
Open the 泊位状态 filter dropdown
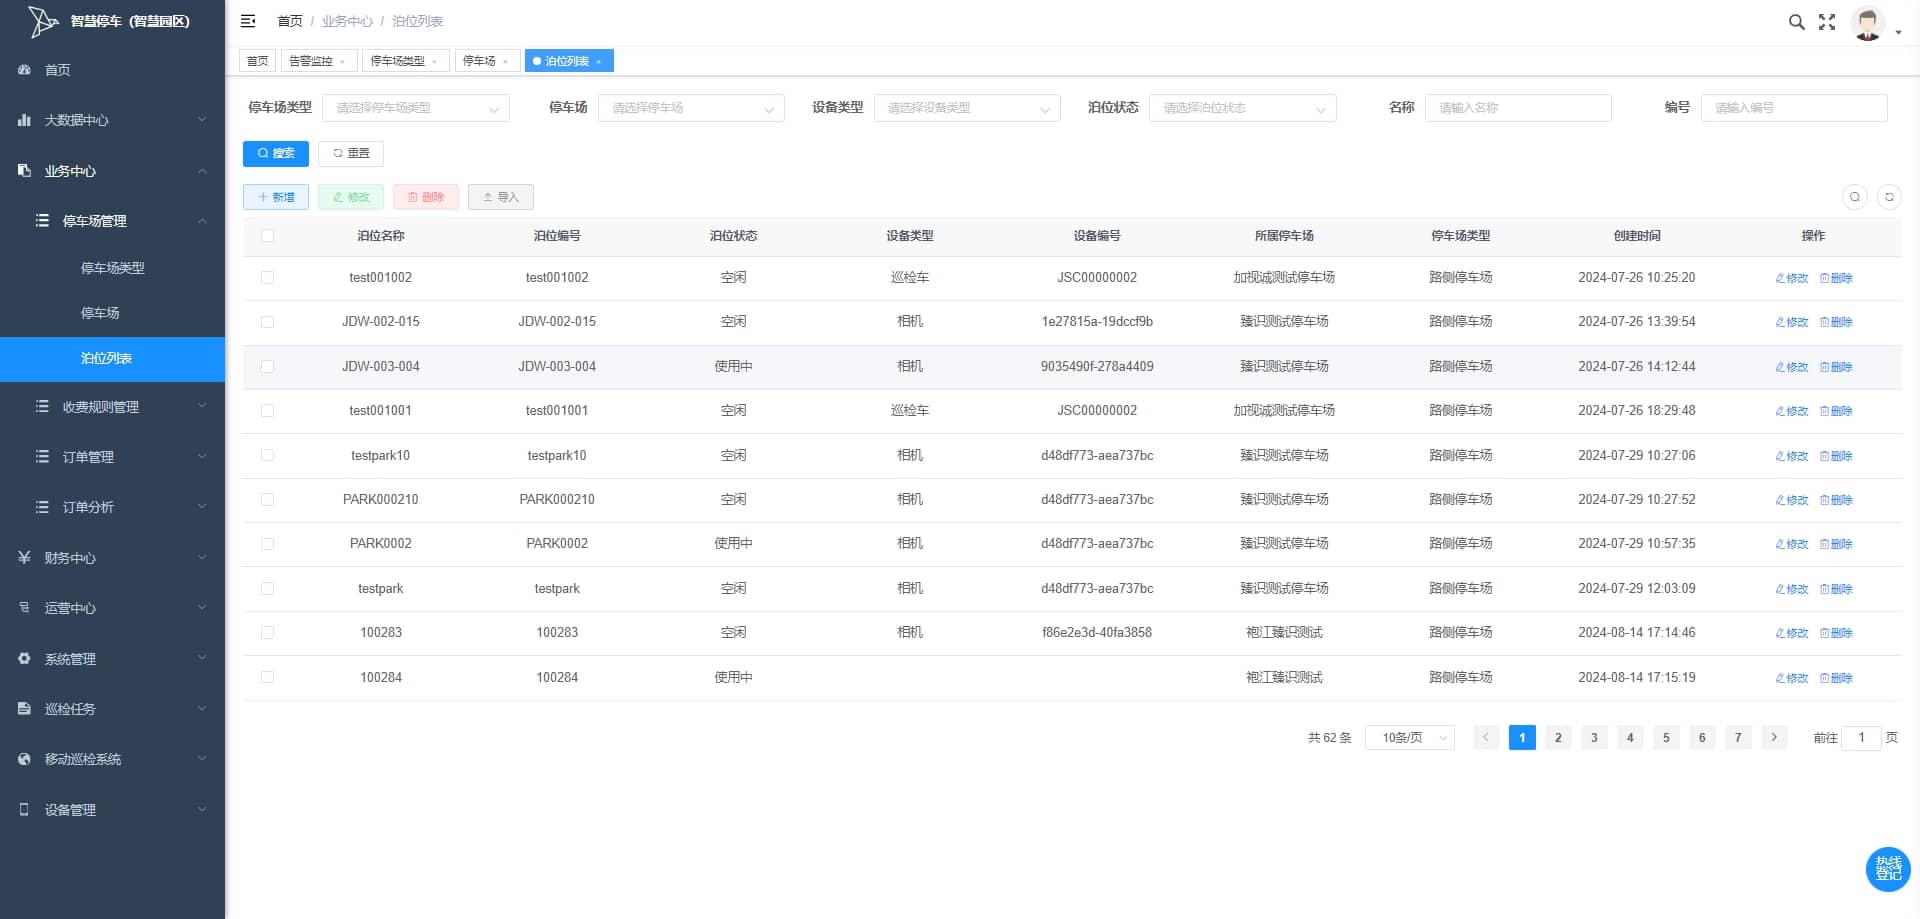[x=1243, y=108]
